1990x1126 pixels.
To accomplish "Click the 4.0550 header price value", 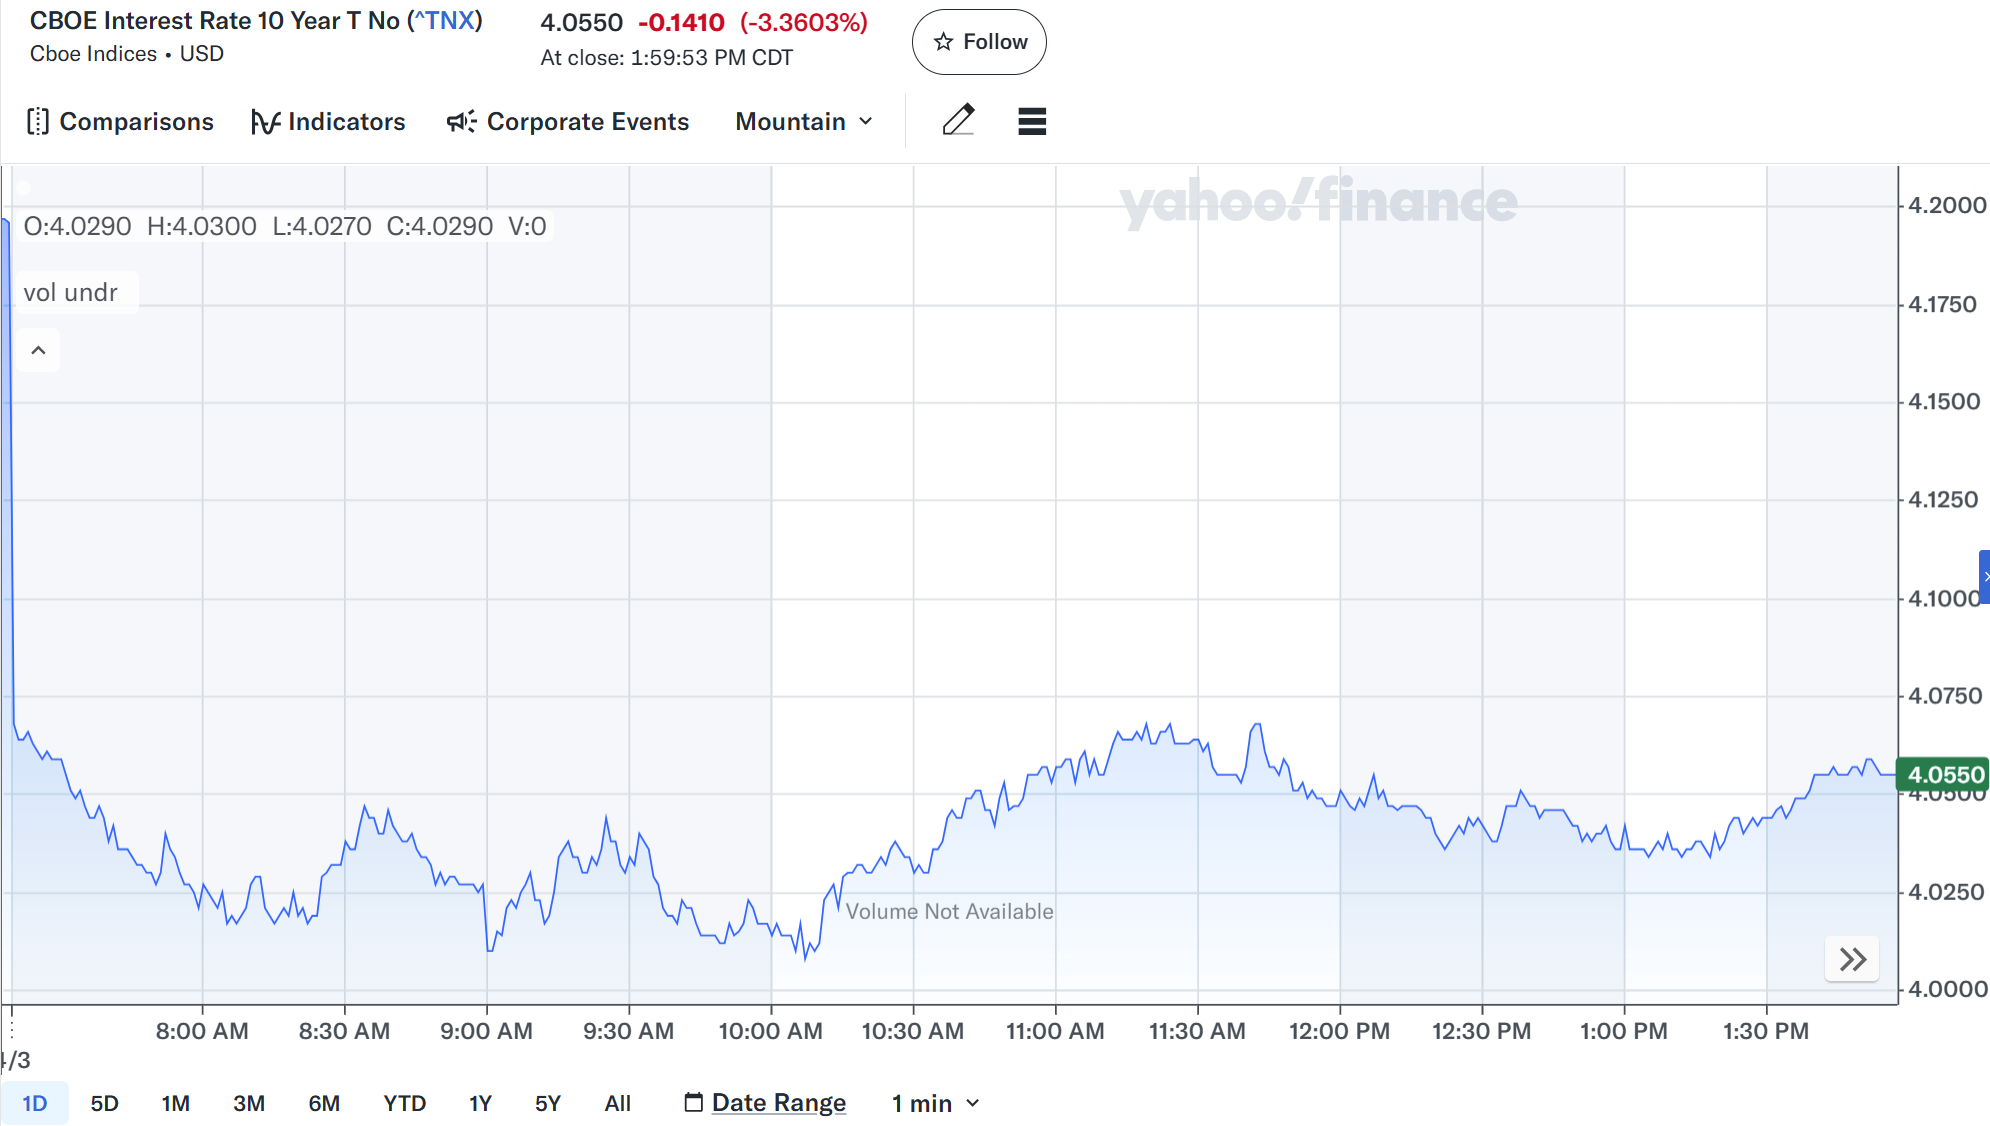I will (581, 22).
